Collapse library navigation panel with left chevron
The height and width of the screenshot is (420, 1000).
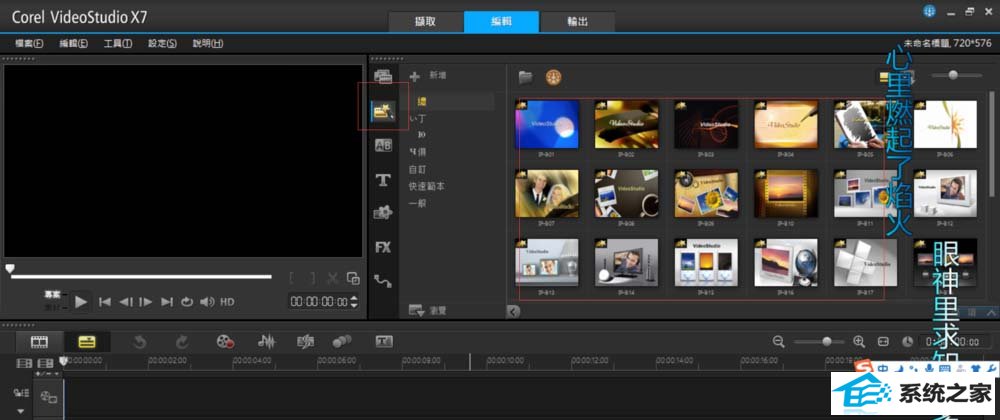pyautogui.click(x=513, y=311)
